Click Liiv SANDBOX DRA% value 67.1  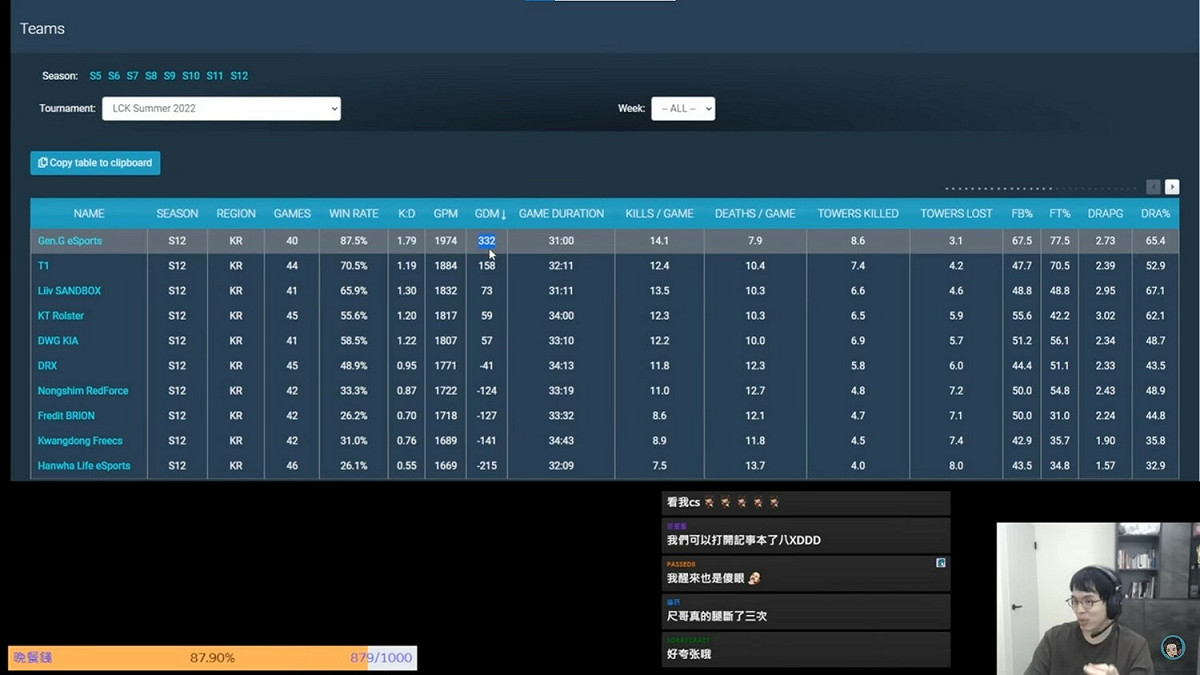coord(1155,291)
